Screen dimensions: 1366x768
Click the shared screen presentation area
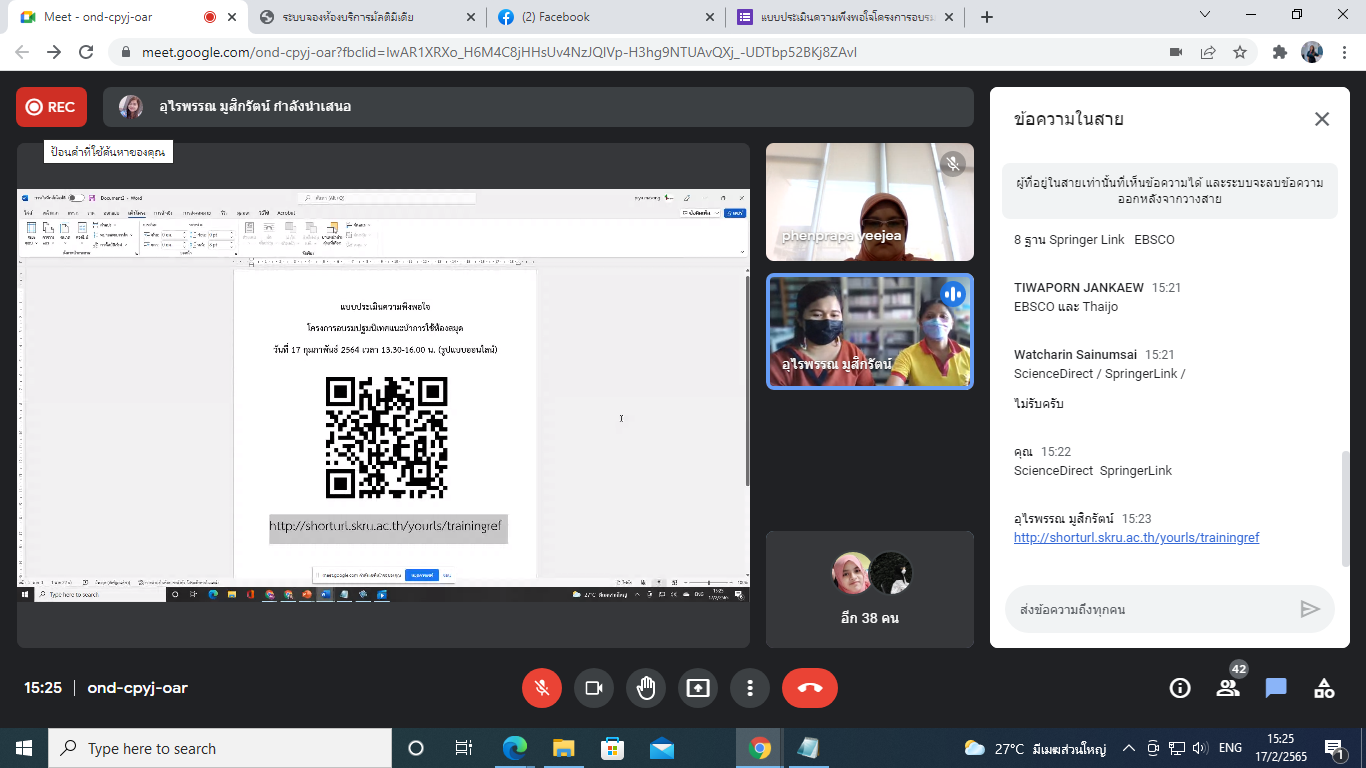pyautogui.click(x=383, y=395)
